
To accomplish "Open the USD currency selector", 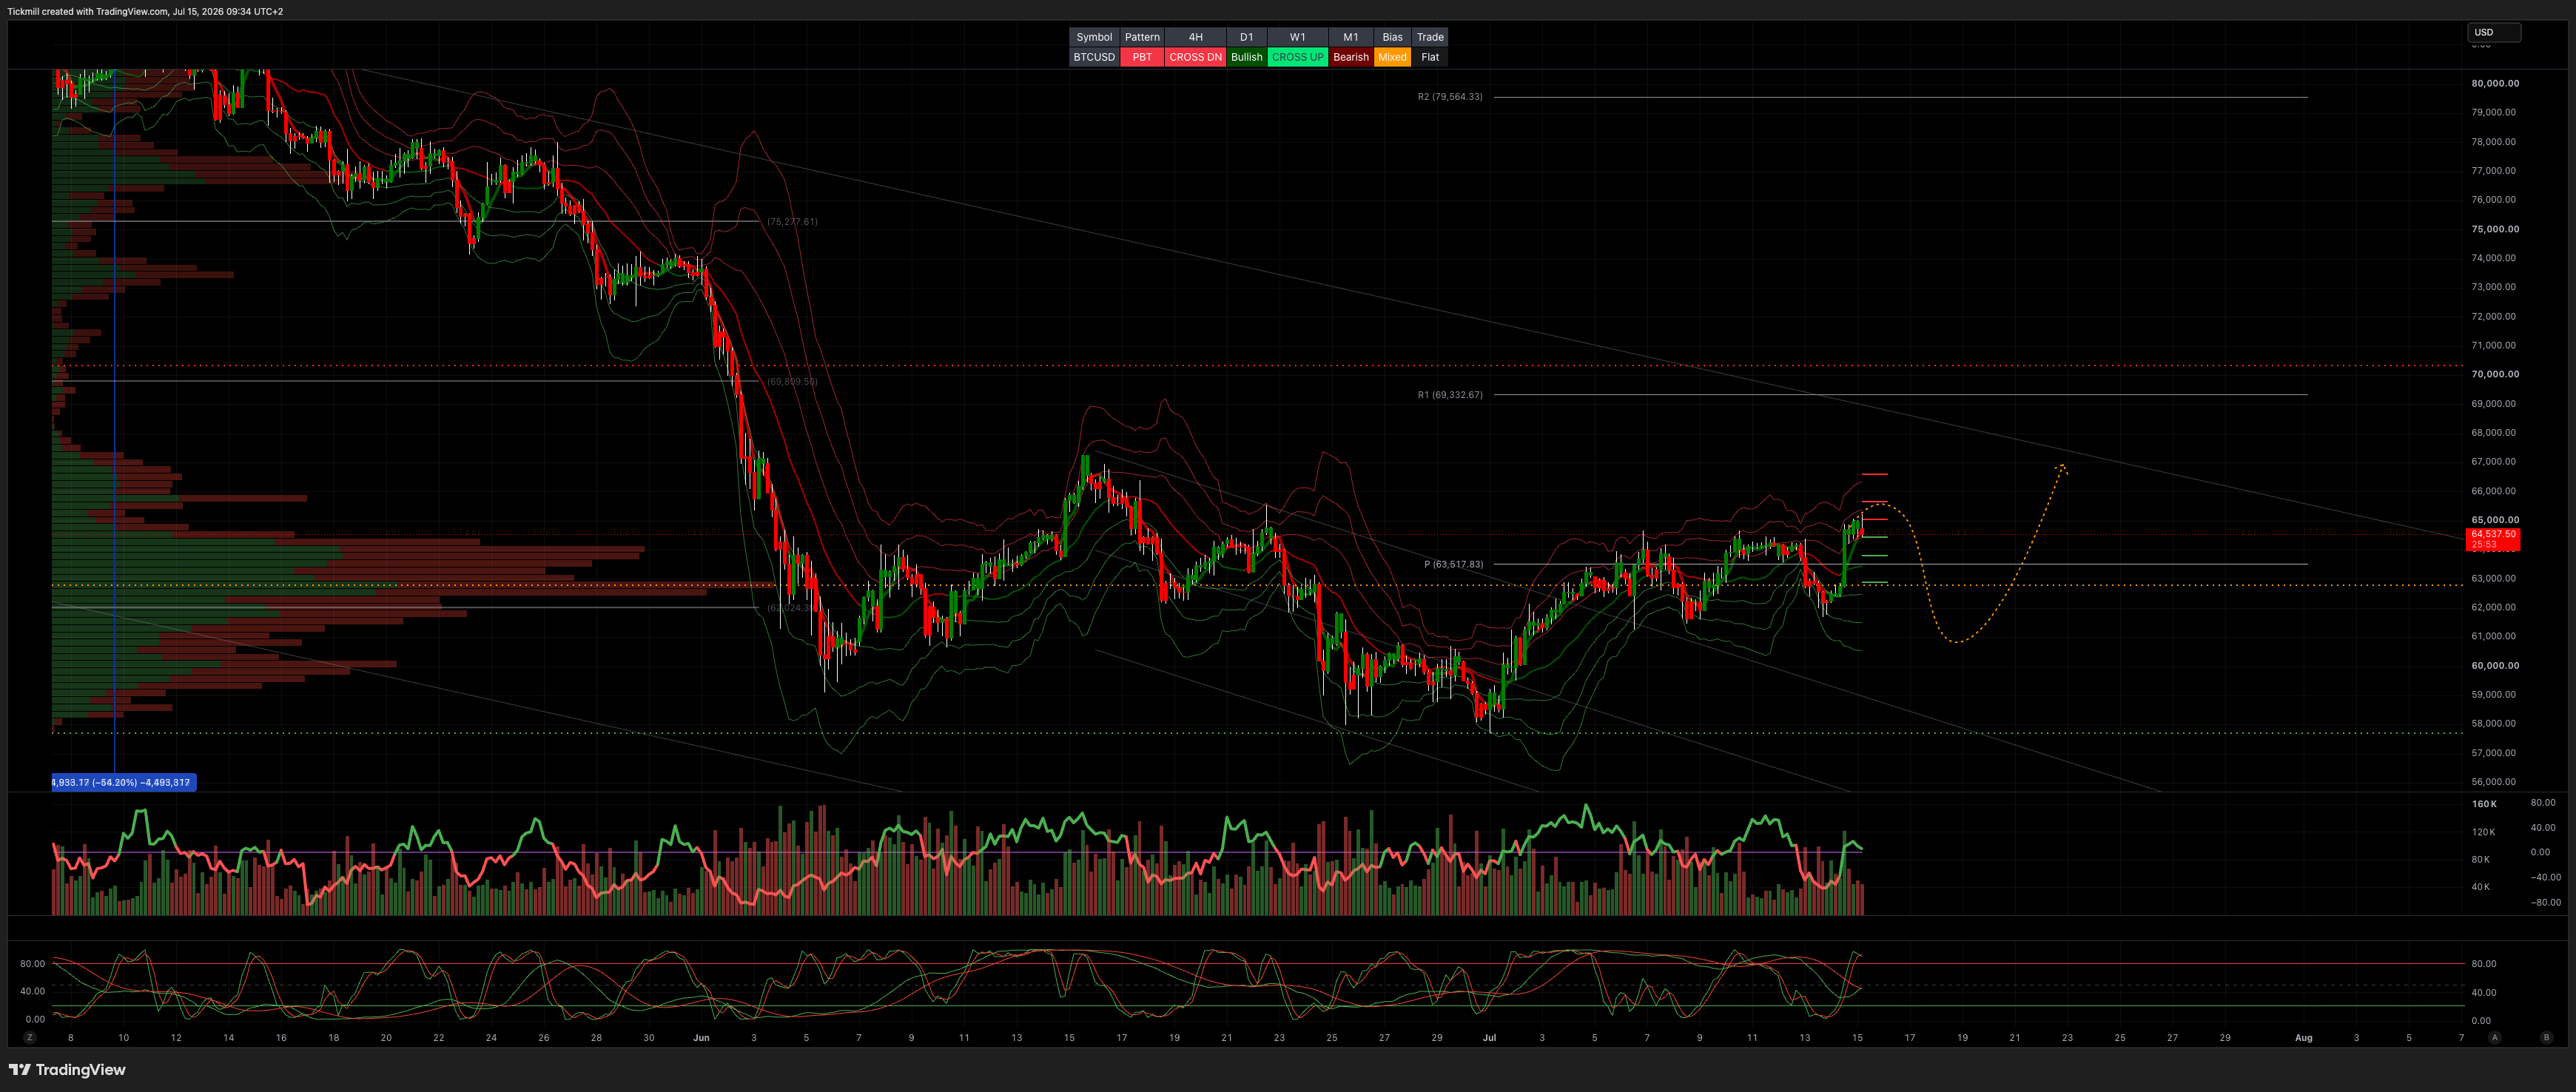I will pyautogui.click(x=2494, y=32).
